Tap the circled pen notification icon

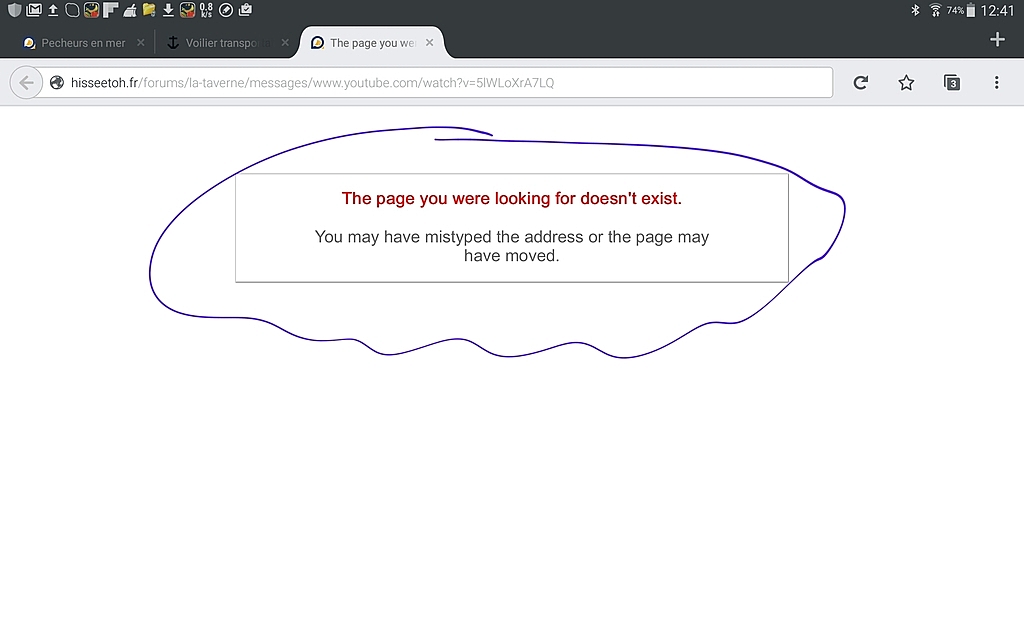(226, 10)
